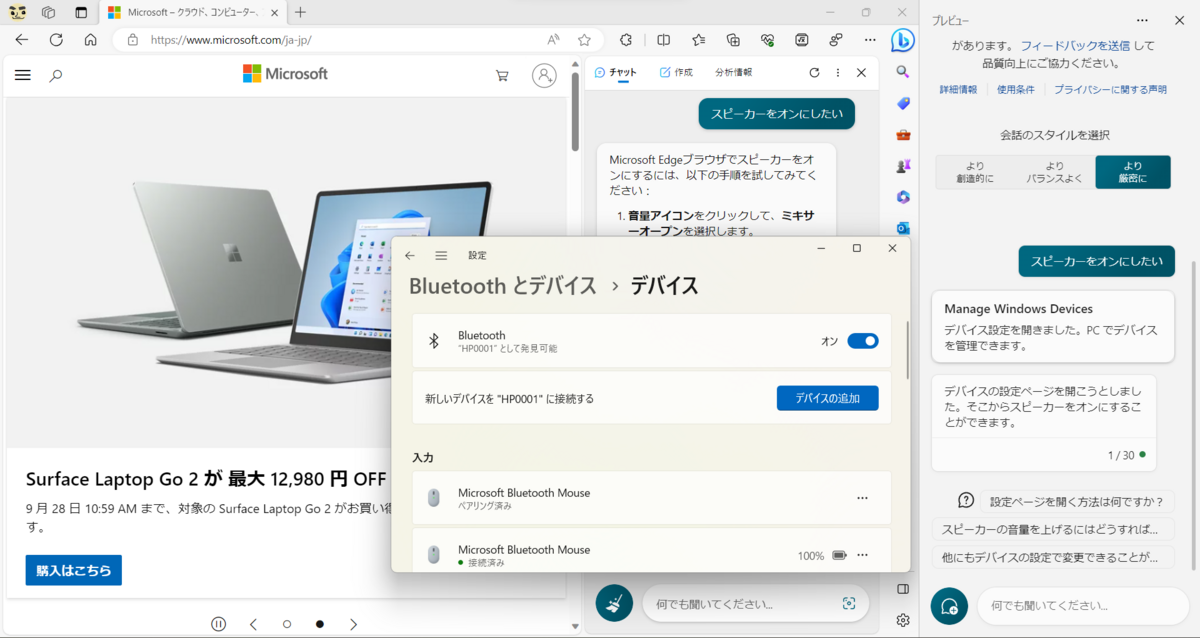Choose the スピーカーの音量を上げるには suggestion
Screen dimensions: 1200x638
pos(1053,529)
